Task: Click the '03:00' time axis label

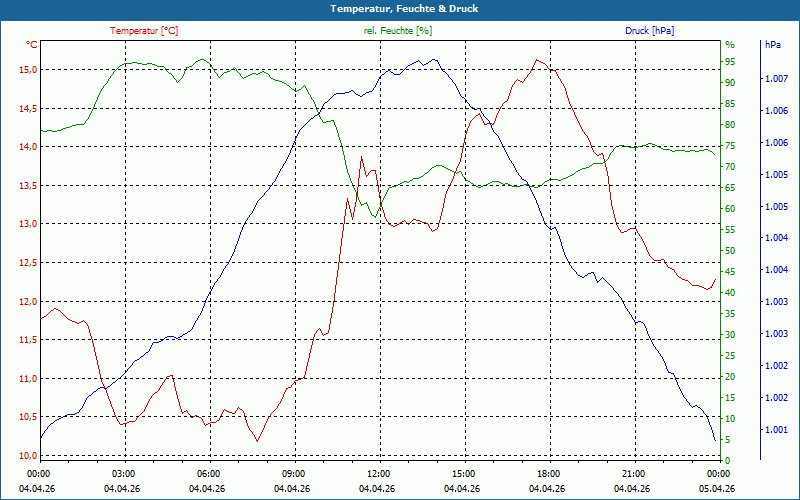Action: coord(122,473)
